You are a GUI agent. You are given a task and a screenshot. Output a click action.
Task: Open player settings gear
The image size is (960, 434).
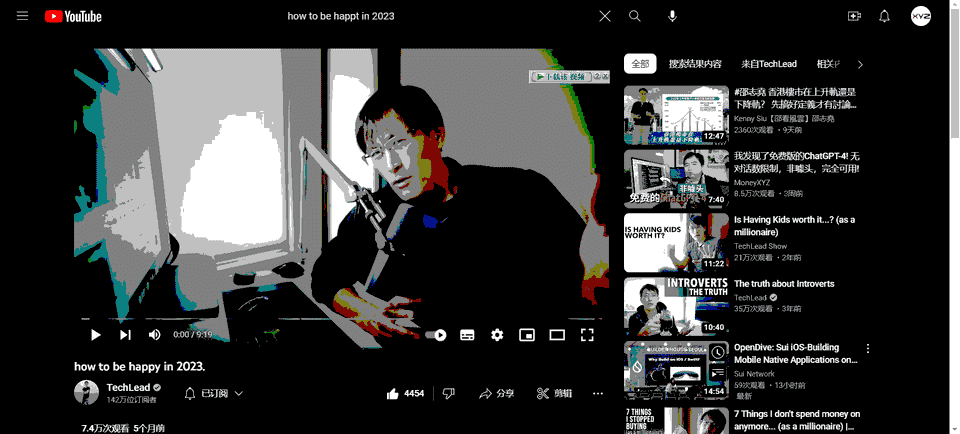(497, 335)
